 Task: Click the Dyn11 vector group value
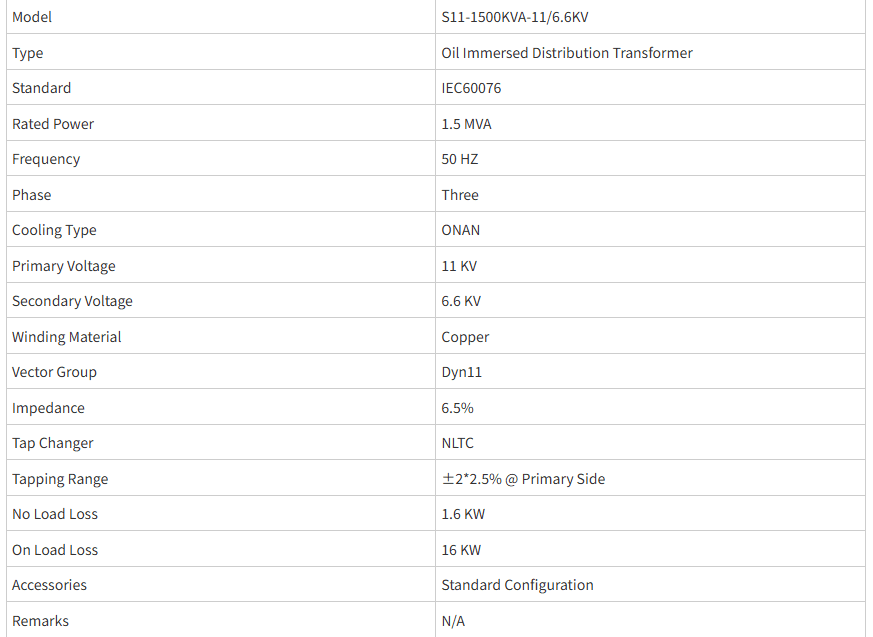coord(462,372)
